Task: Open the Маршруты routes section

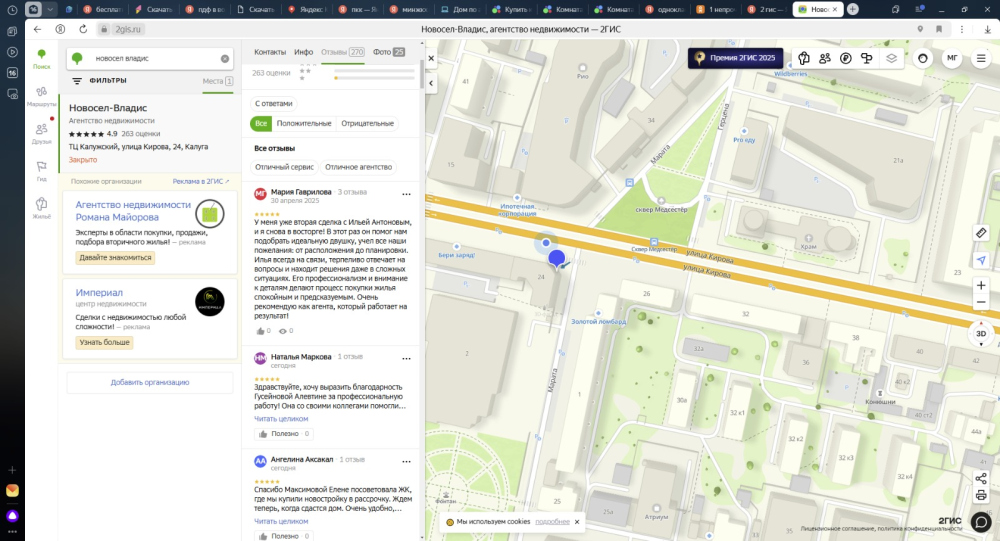Action: tap(41, 96)
